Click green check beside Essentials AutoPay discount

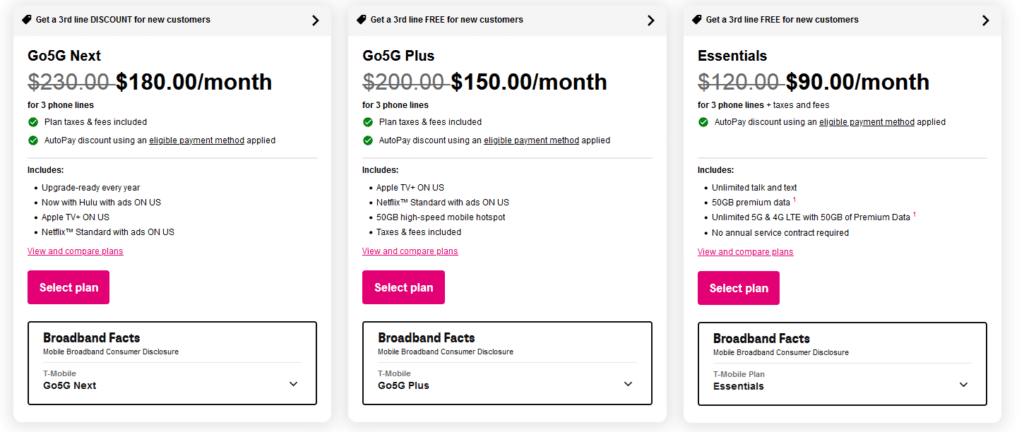click(703, 122)
